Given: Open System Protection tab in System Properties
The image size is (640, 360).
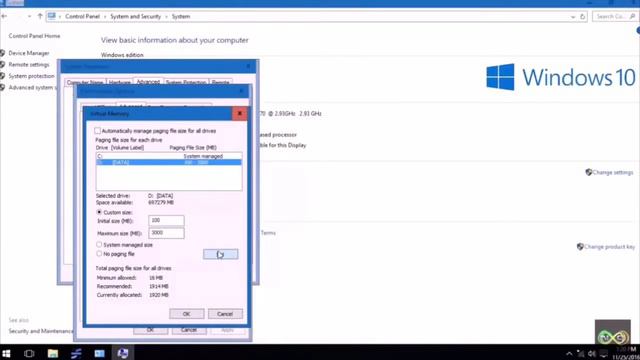Looking at the screenshot, I should [186, 82].
